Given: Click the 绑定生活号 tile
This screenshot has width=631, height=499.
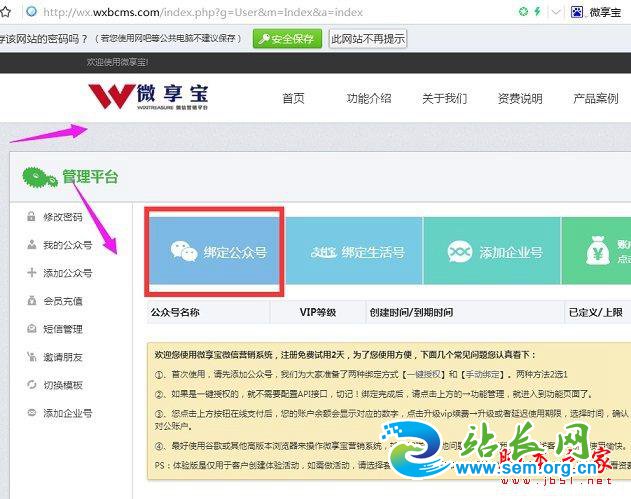Looking at the screenshot, I should (354, 250).
